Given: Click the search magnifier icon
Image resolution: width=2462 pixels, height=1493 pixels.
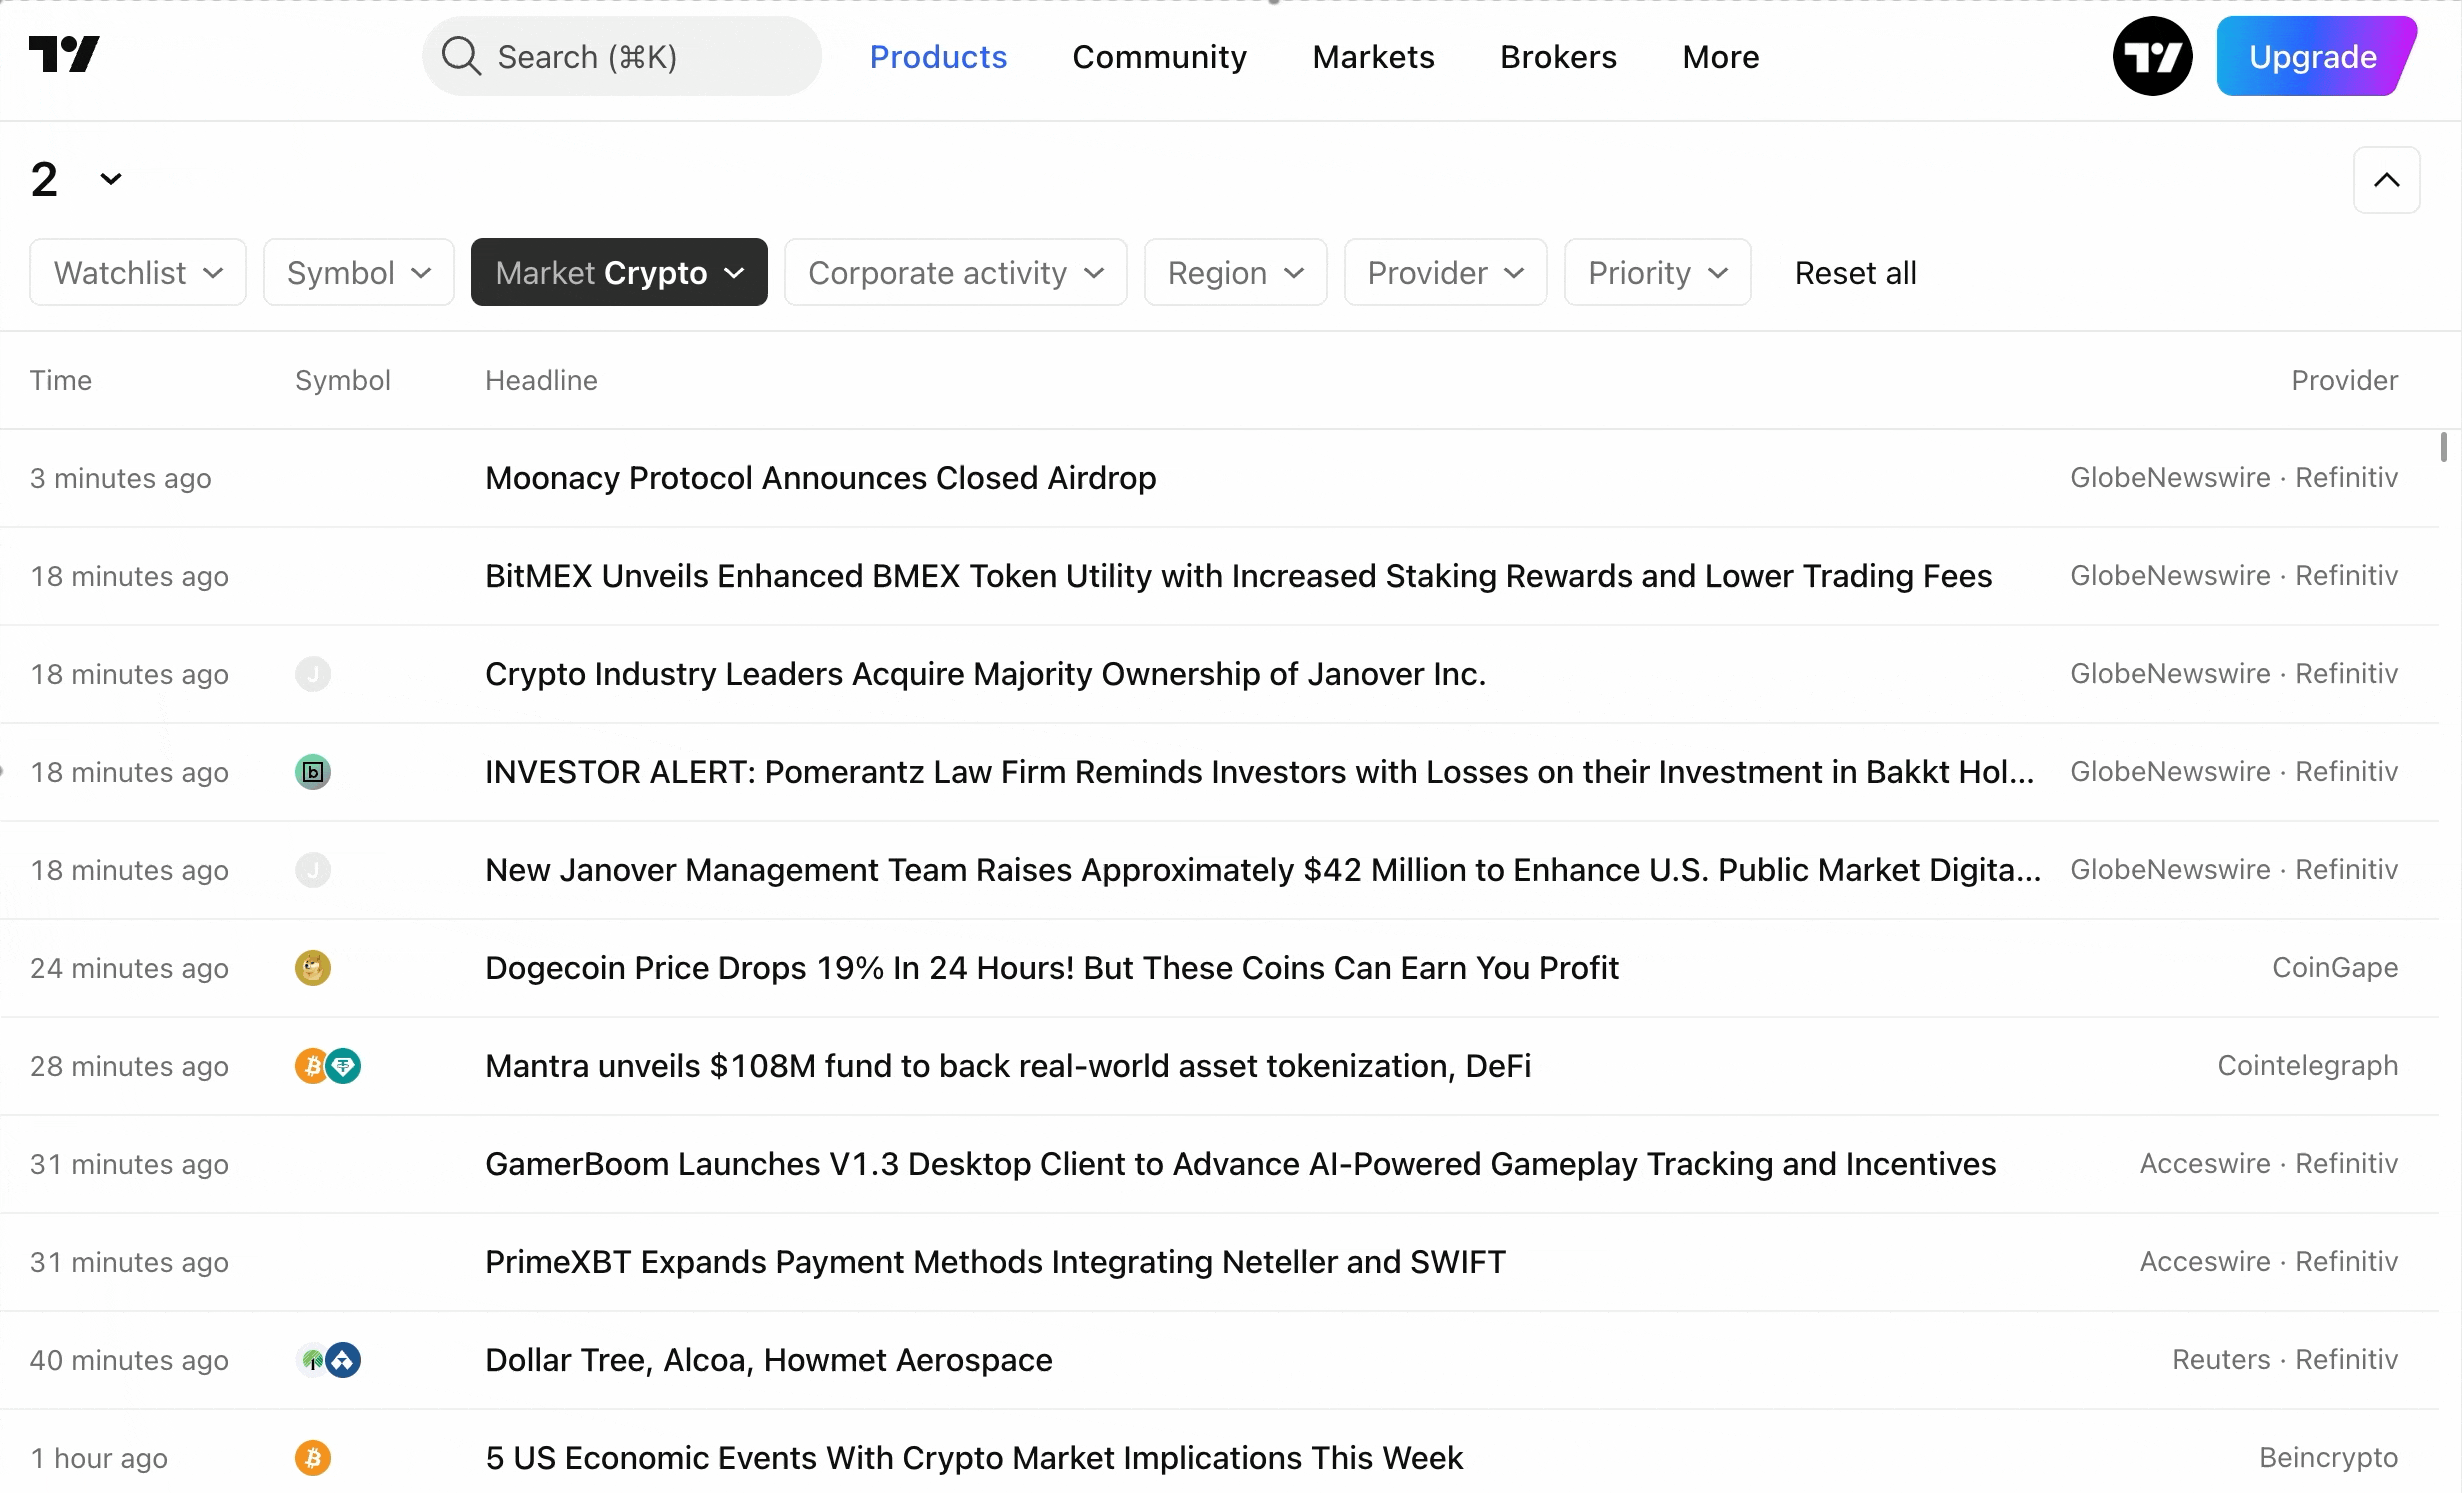Looking at the screenshot, I should click(461, 56).
